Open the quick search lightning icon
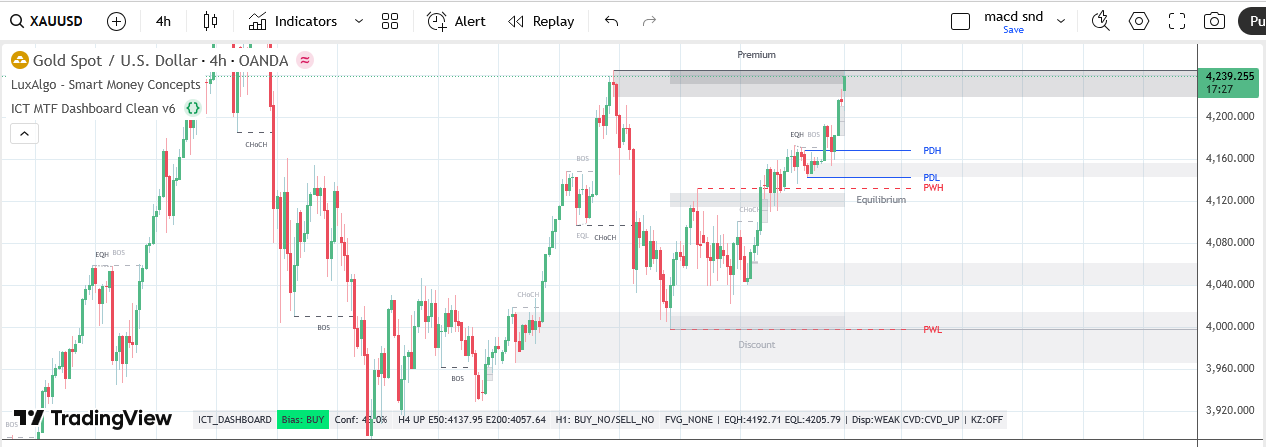 [x=1100, y=21]
